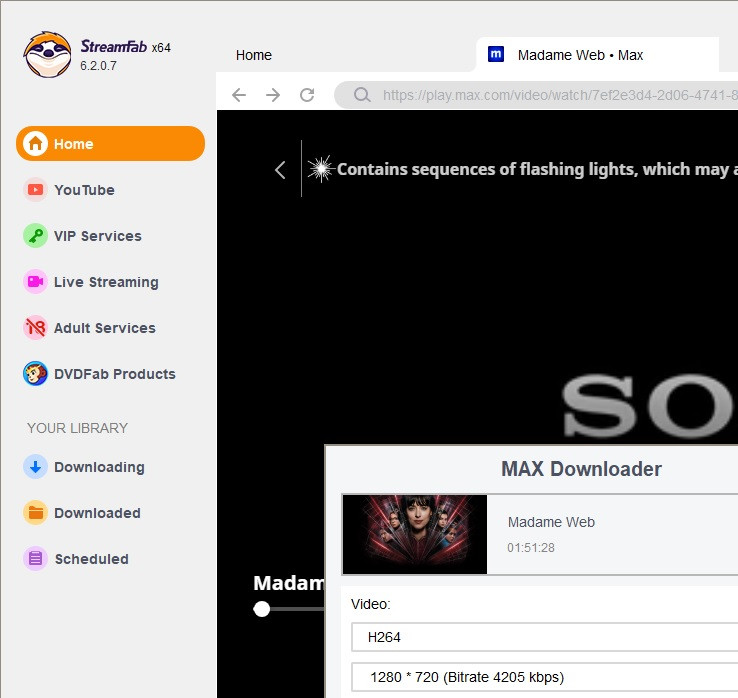Reload the current page

(307, 95)
